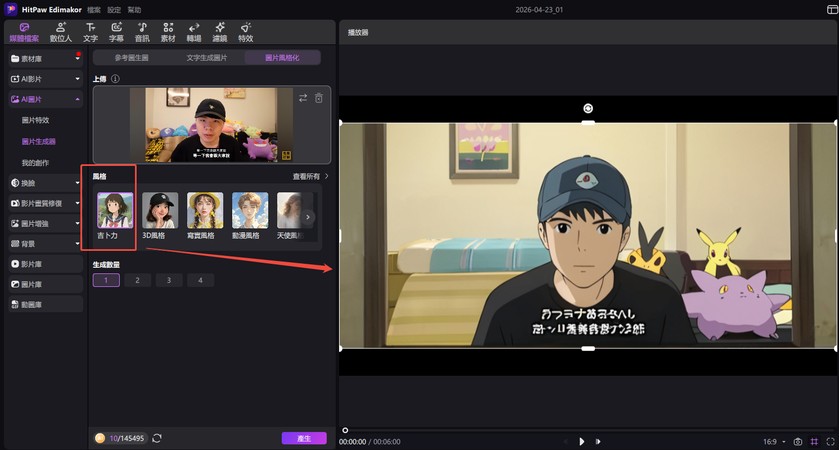
Task: Open the 16:9 aspect ratio dropdown
Action: (x=774, y=441)
